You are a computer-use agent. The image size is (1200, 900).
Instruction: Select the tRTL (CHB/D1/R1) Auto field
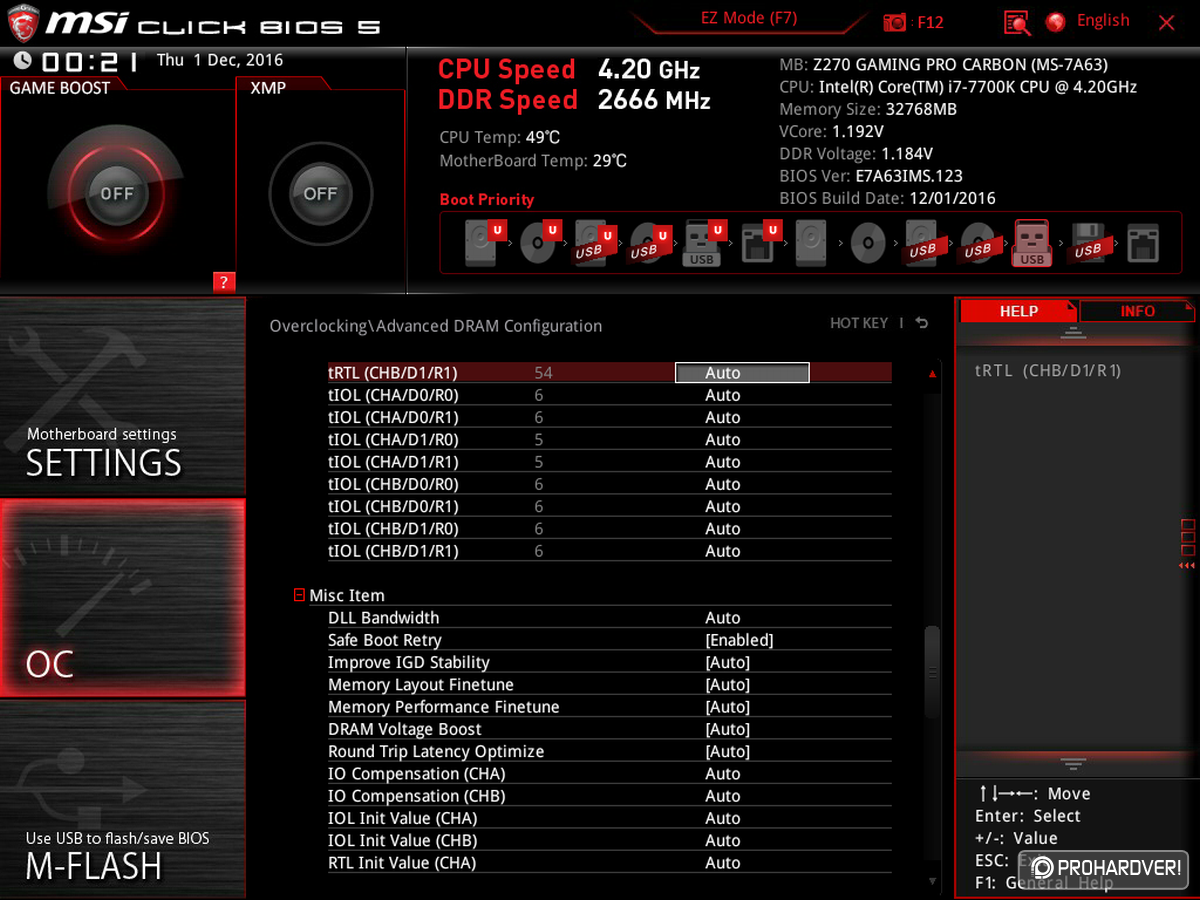point(742,373)
